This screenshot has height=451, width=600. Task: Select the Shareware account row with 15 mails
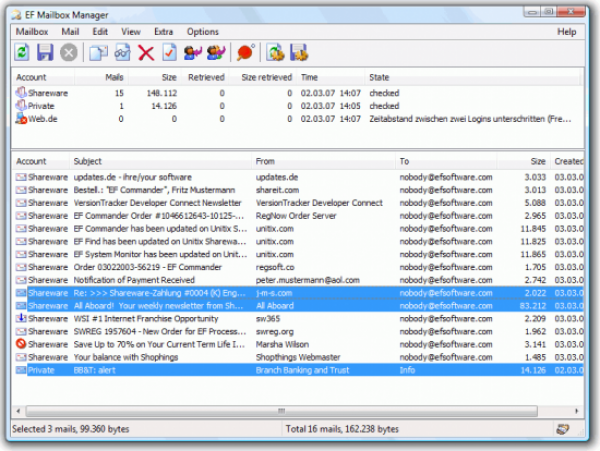pos(298,93)
